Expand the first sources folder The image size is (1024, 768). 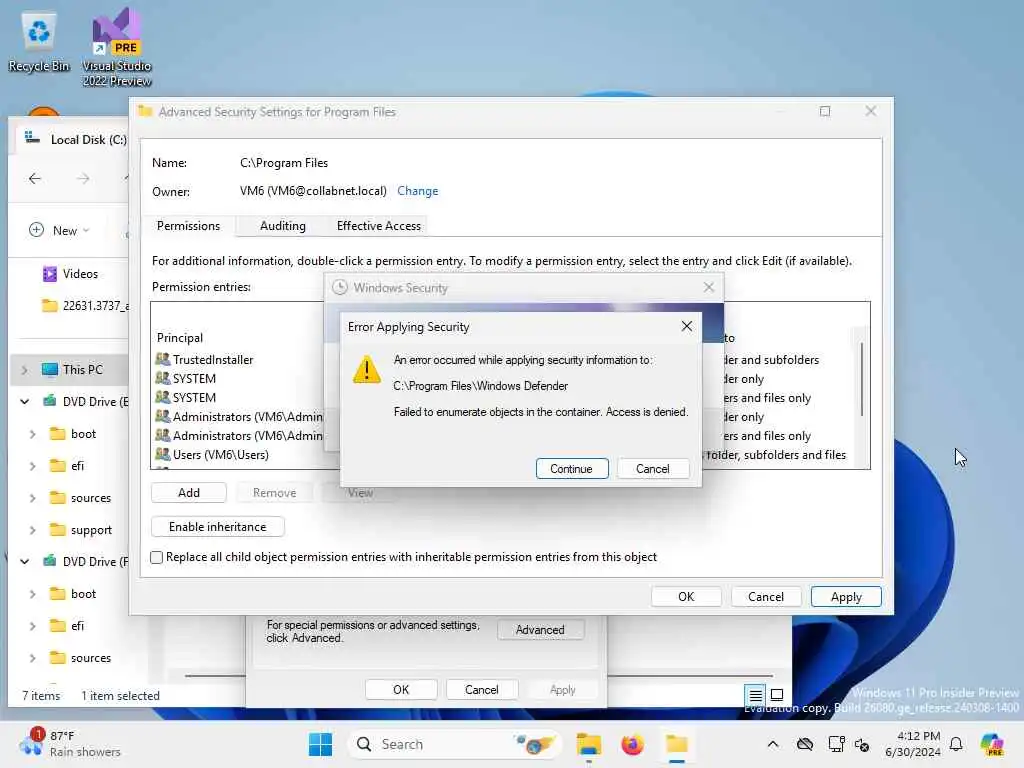click(x=33, y=498)
